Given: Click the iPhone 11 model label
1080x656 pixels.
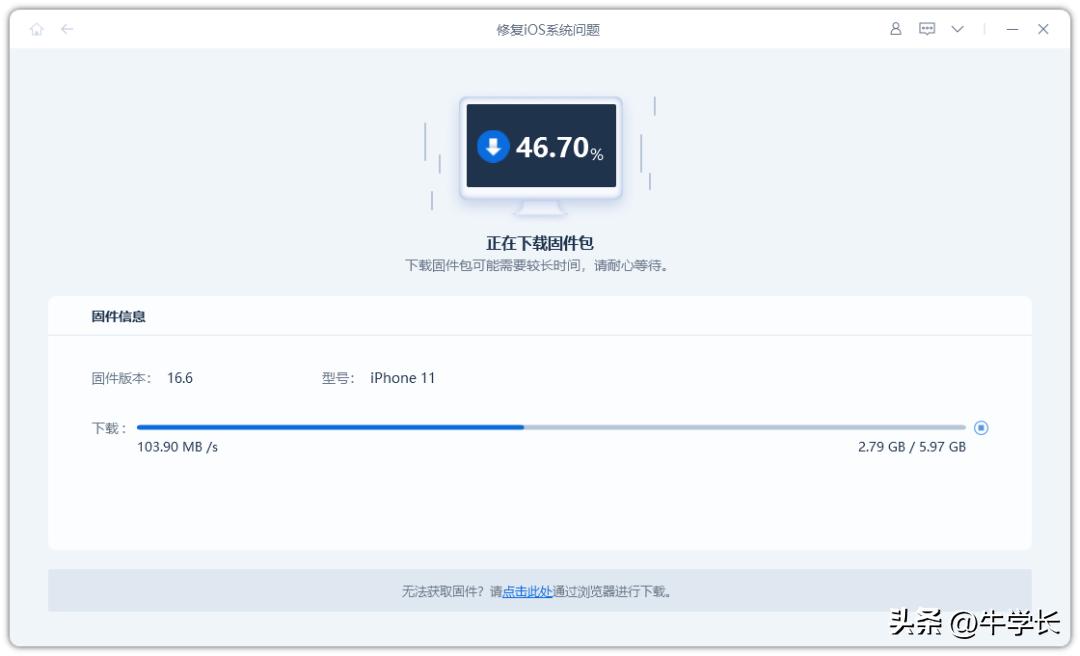Looking at the screenshot, I should pos(401,377).
